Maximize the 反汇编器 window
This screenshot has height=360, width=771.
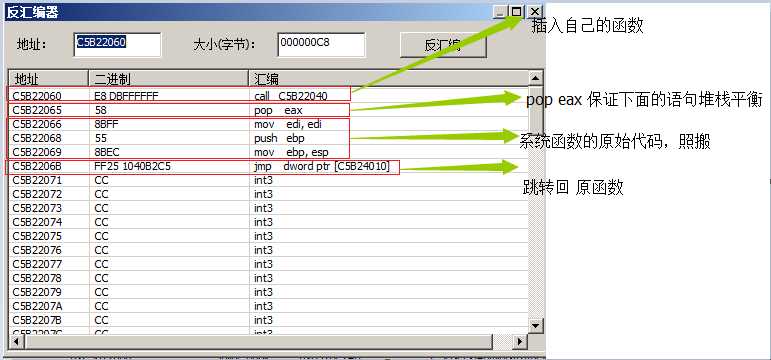pyautogui.click(x=516, y=12)
